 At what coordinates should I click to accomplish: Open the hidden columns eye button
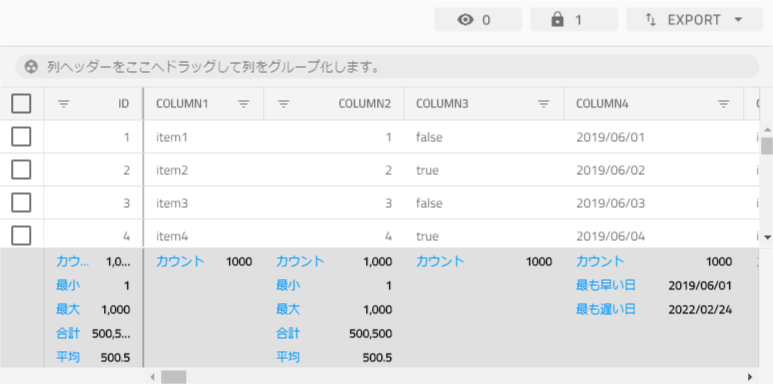tap(478, 20)
